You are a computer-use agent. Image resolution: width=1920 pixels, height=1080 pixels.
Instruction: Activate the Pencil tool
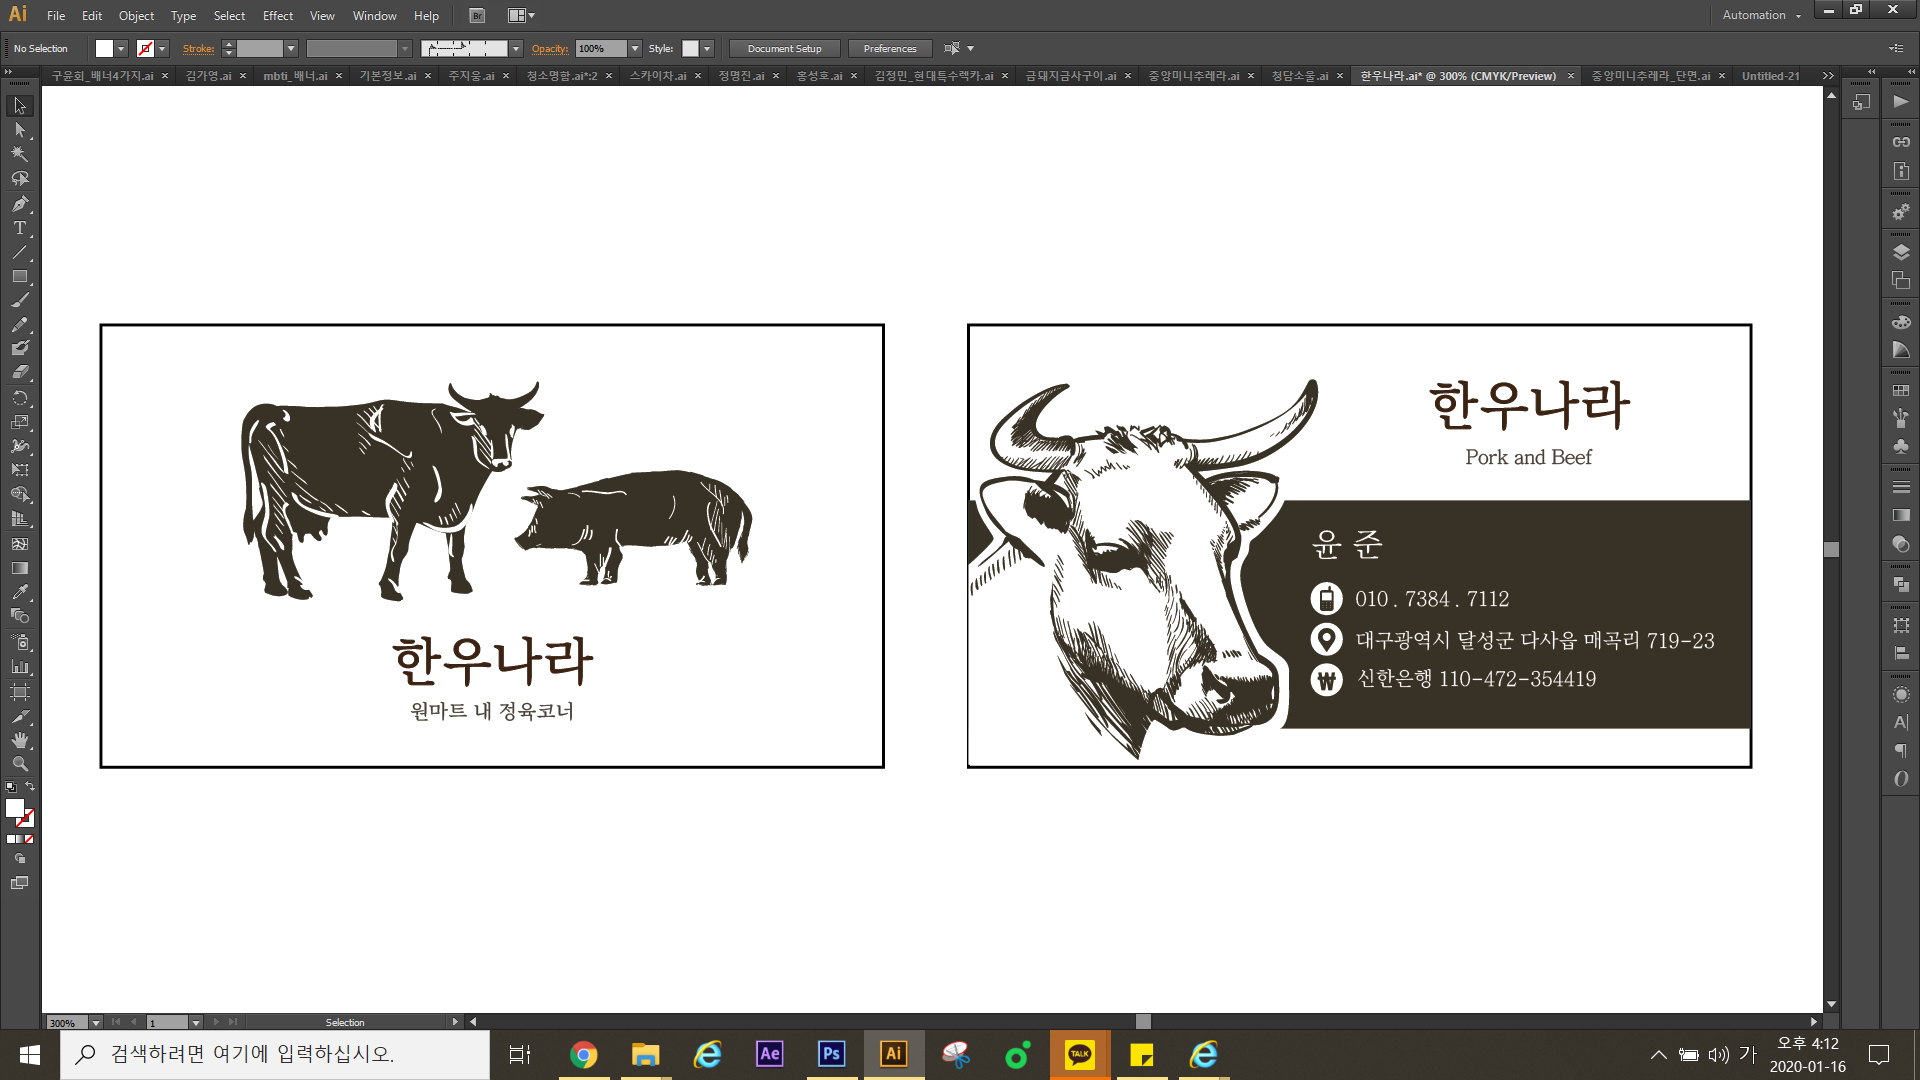20,325
